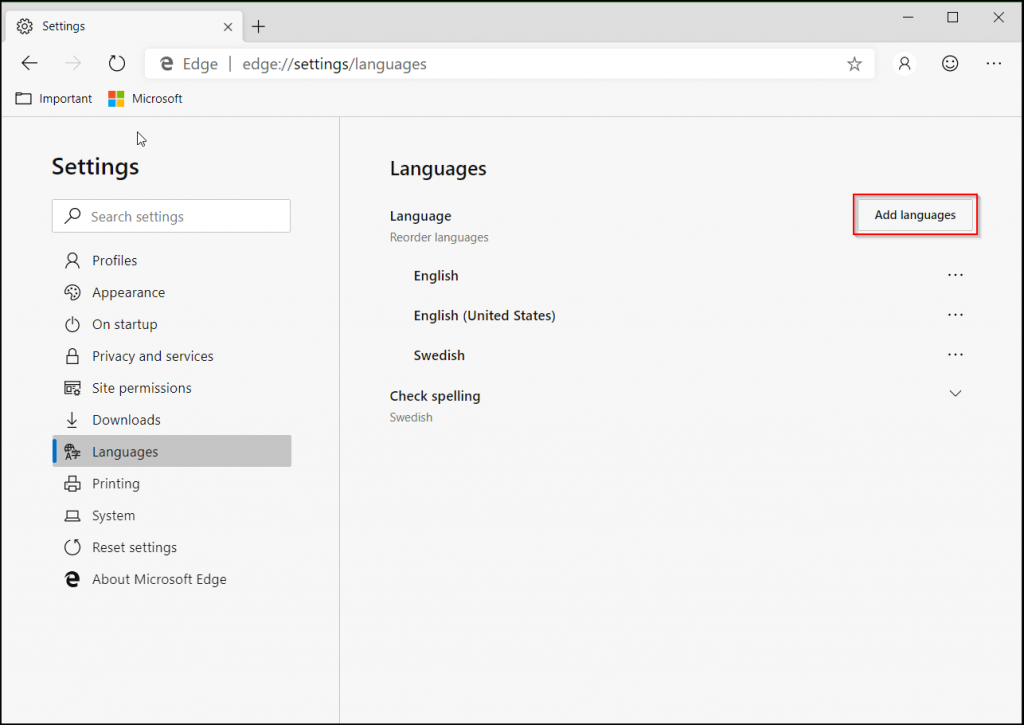The height and width of the screenshot is (725, 1024).
Task: Open Privacy and services settings
Action: [x=150, y=356]
